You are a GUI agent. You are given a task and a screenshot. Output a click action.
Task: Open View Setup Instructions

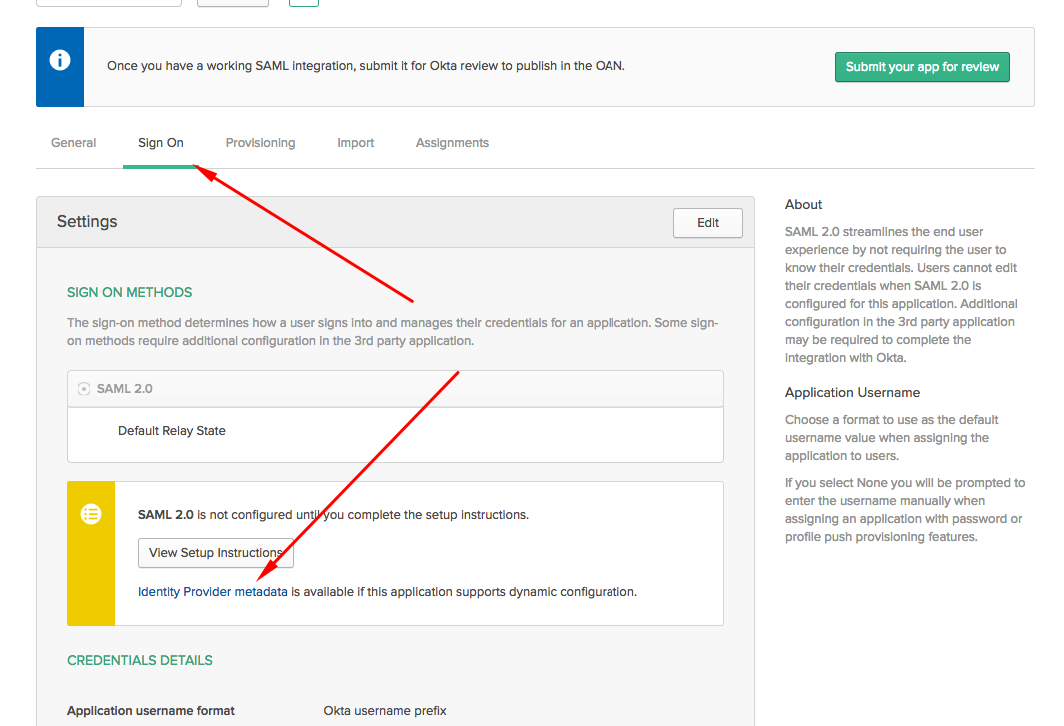click(215, 553)
